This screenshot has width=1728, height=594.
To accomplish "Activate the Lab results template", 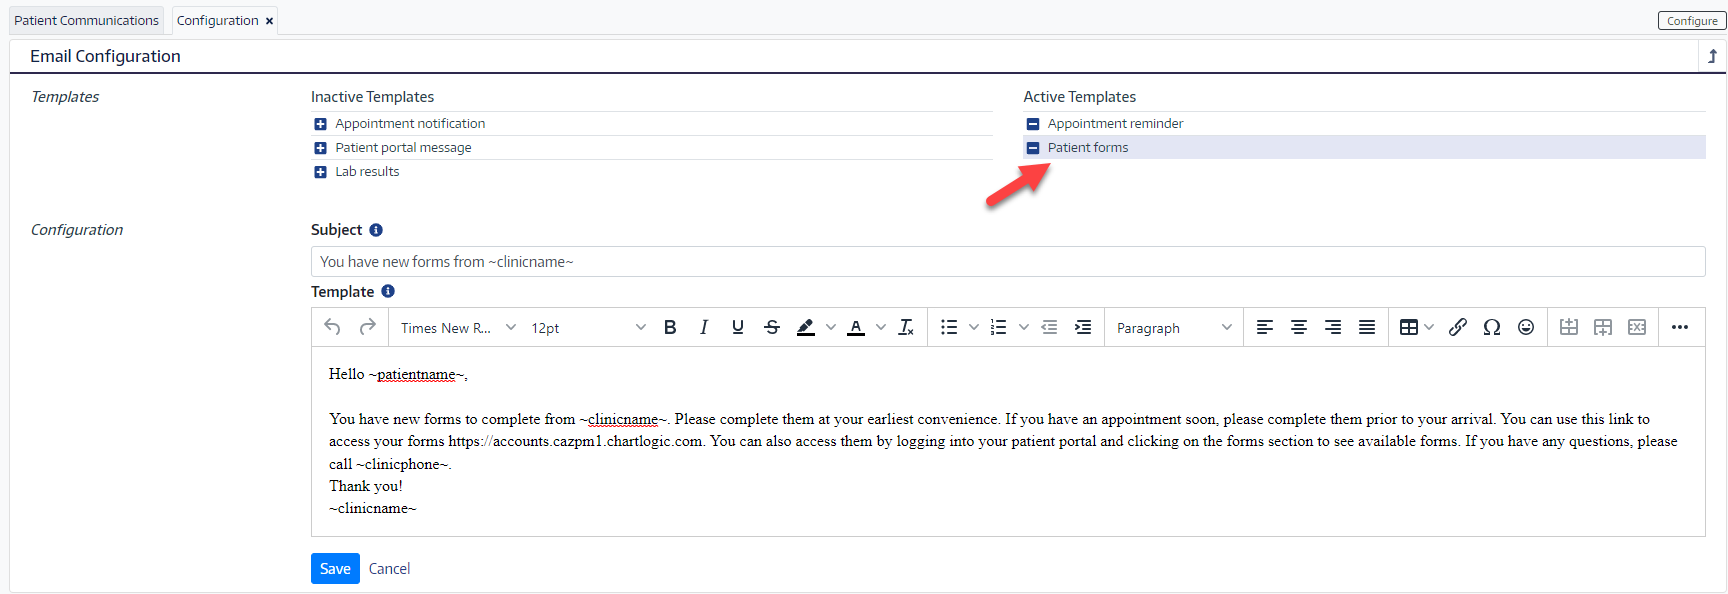I will (320, 172).
